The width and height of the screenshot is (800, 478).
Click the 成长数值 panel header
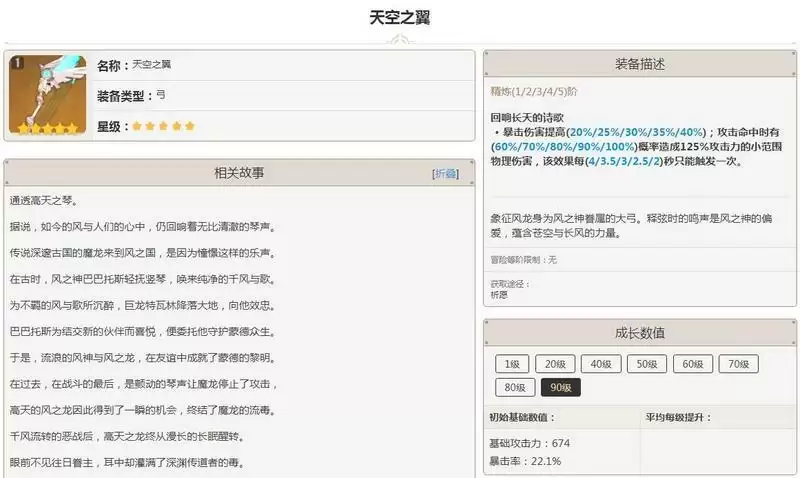coord(640,333)
